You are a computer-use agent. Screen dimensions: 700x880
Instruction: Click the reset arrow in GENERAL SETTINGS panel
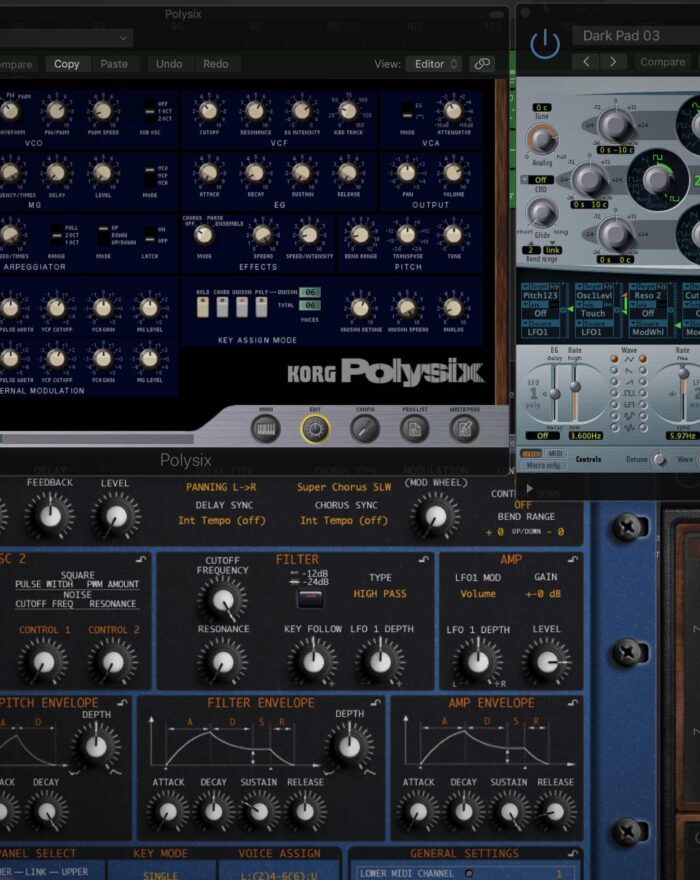click(x=573, y=853)
